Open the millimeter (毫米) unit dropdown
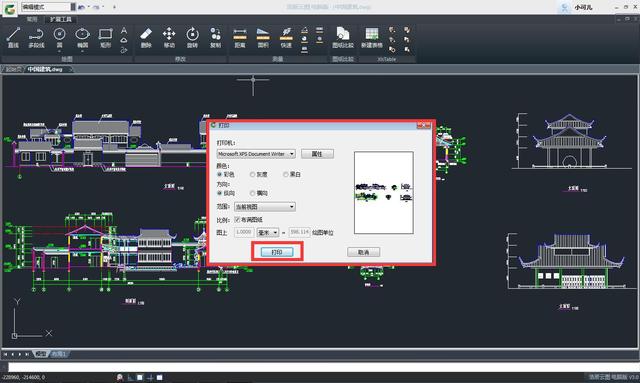 pos(267,232)
